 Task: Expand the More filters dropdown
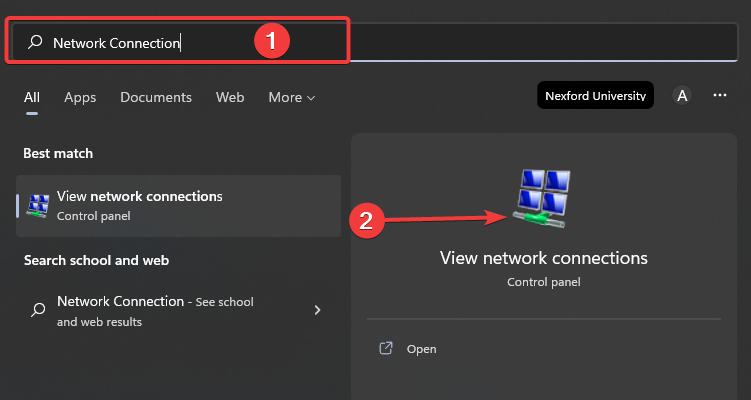[291, 97]
